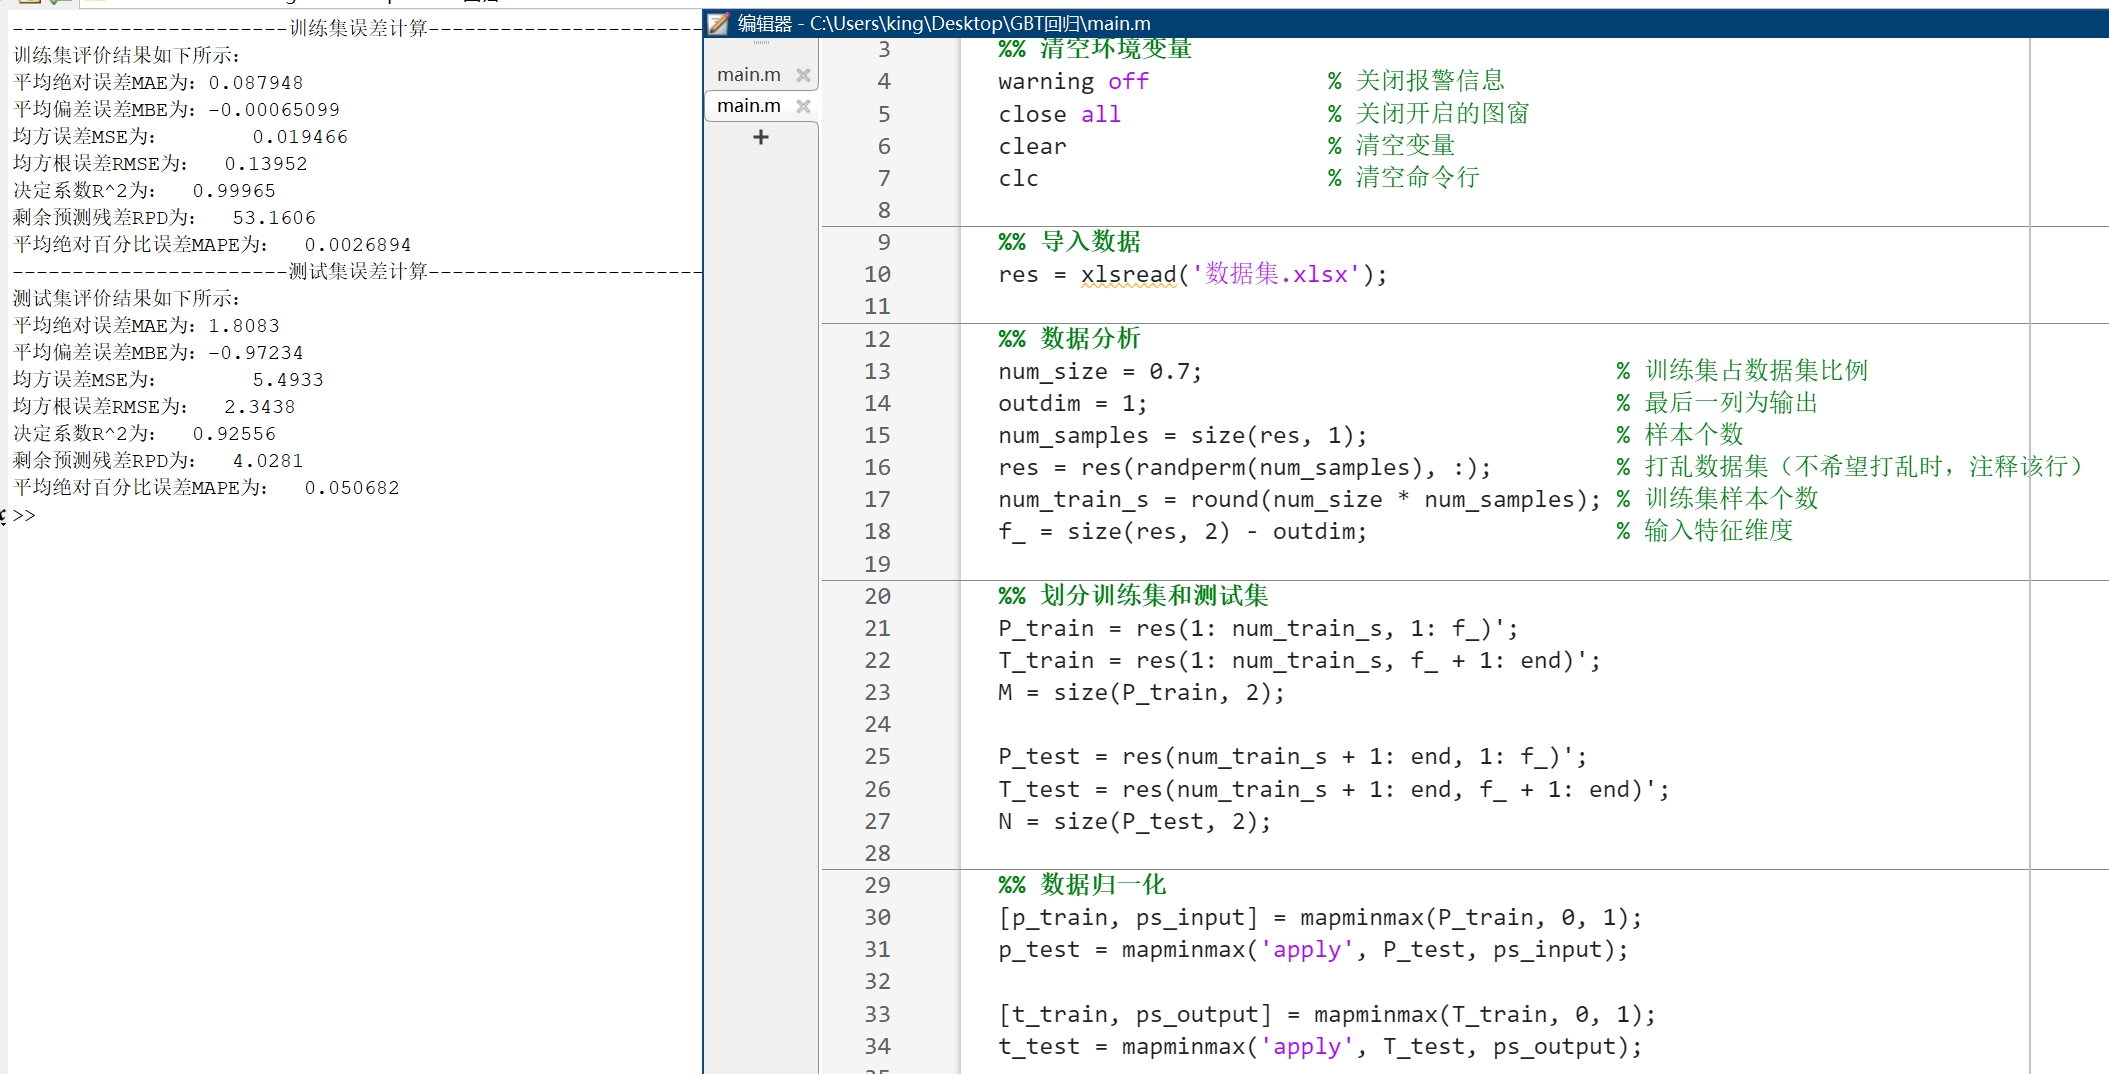This screenshot has width=2109, height=1074.
Task: Switch to the upper main.m tab
Action: click(748, 74)
